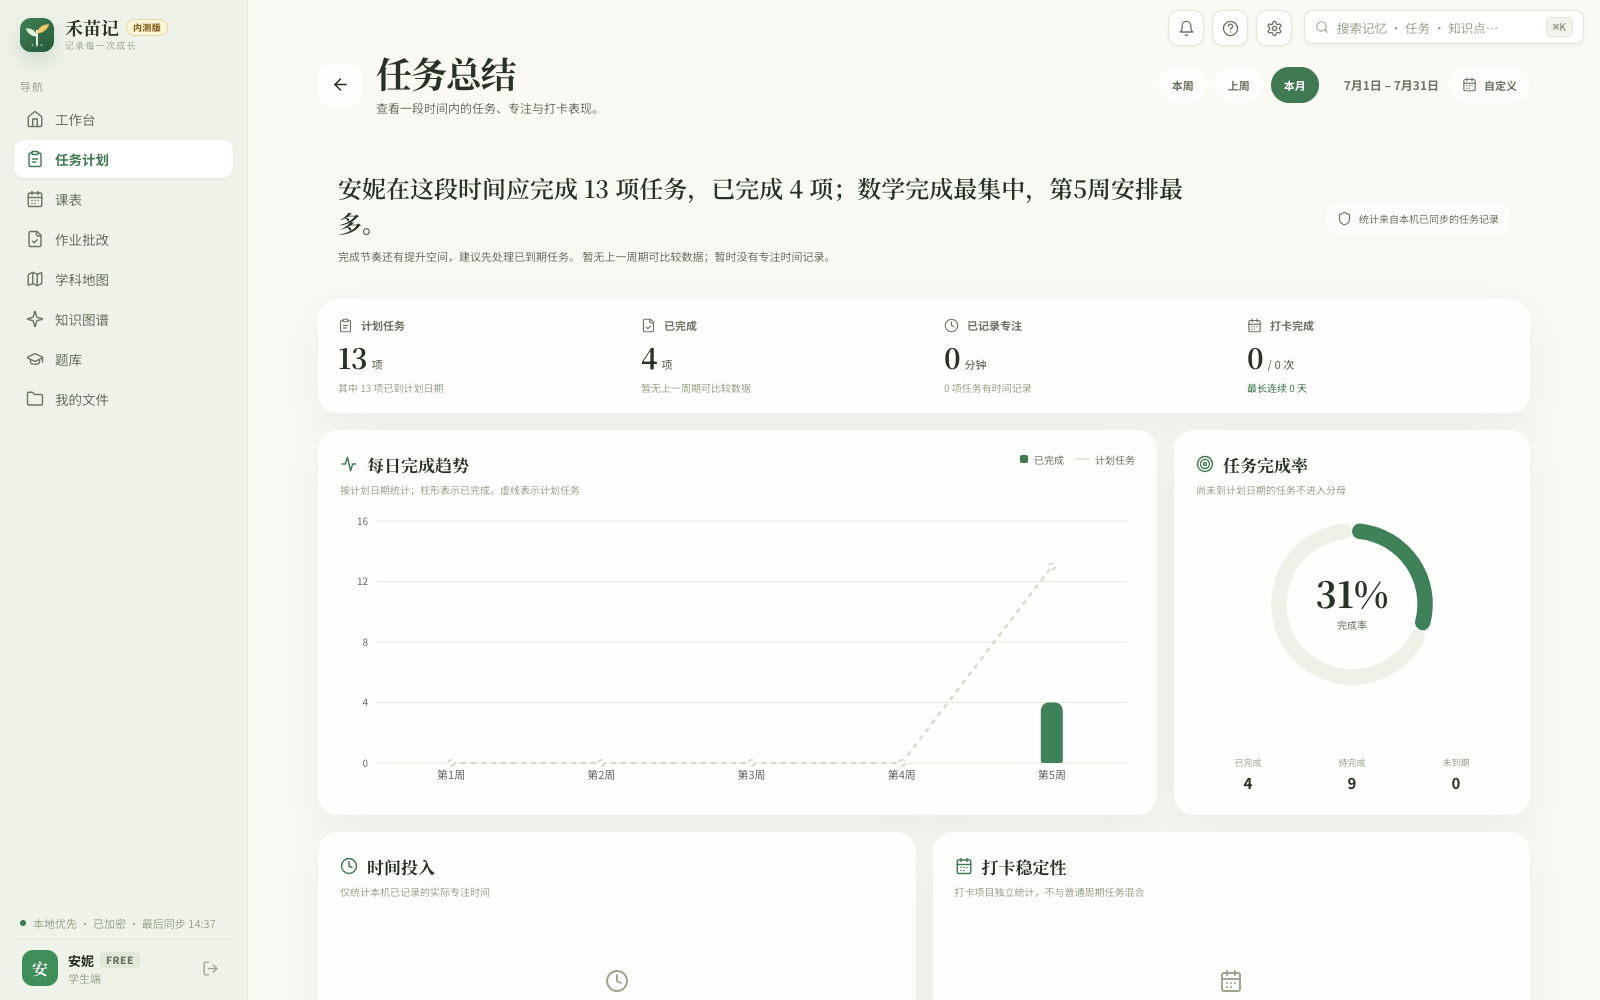Image resolution: width=1600 pixels, height=1000 pixels.
Task: Click the 已完成 file-check icon in stats
Action: tap(648, 326)
